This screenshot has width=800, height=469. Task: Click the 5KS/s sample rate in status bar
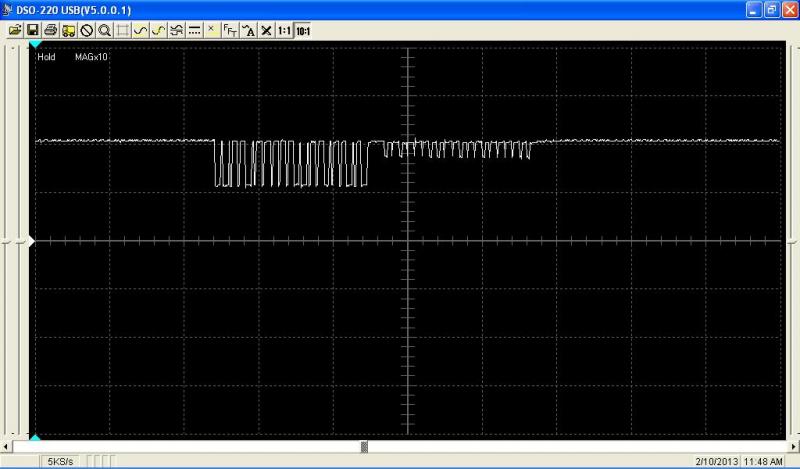coord(60,461)
